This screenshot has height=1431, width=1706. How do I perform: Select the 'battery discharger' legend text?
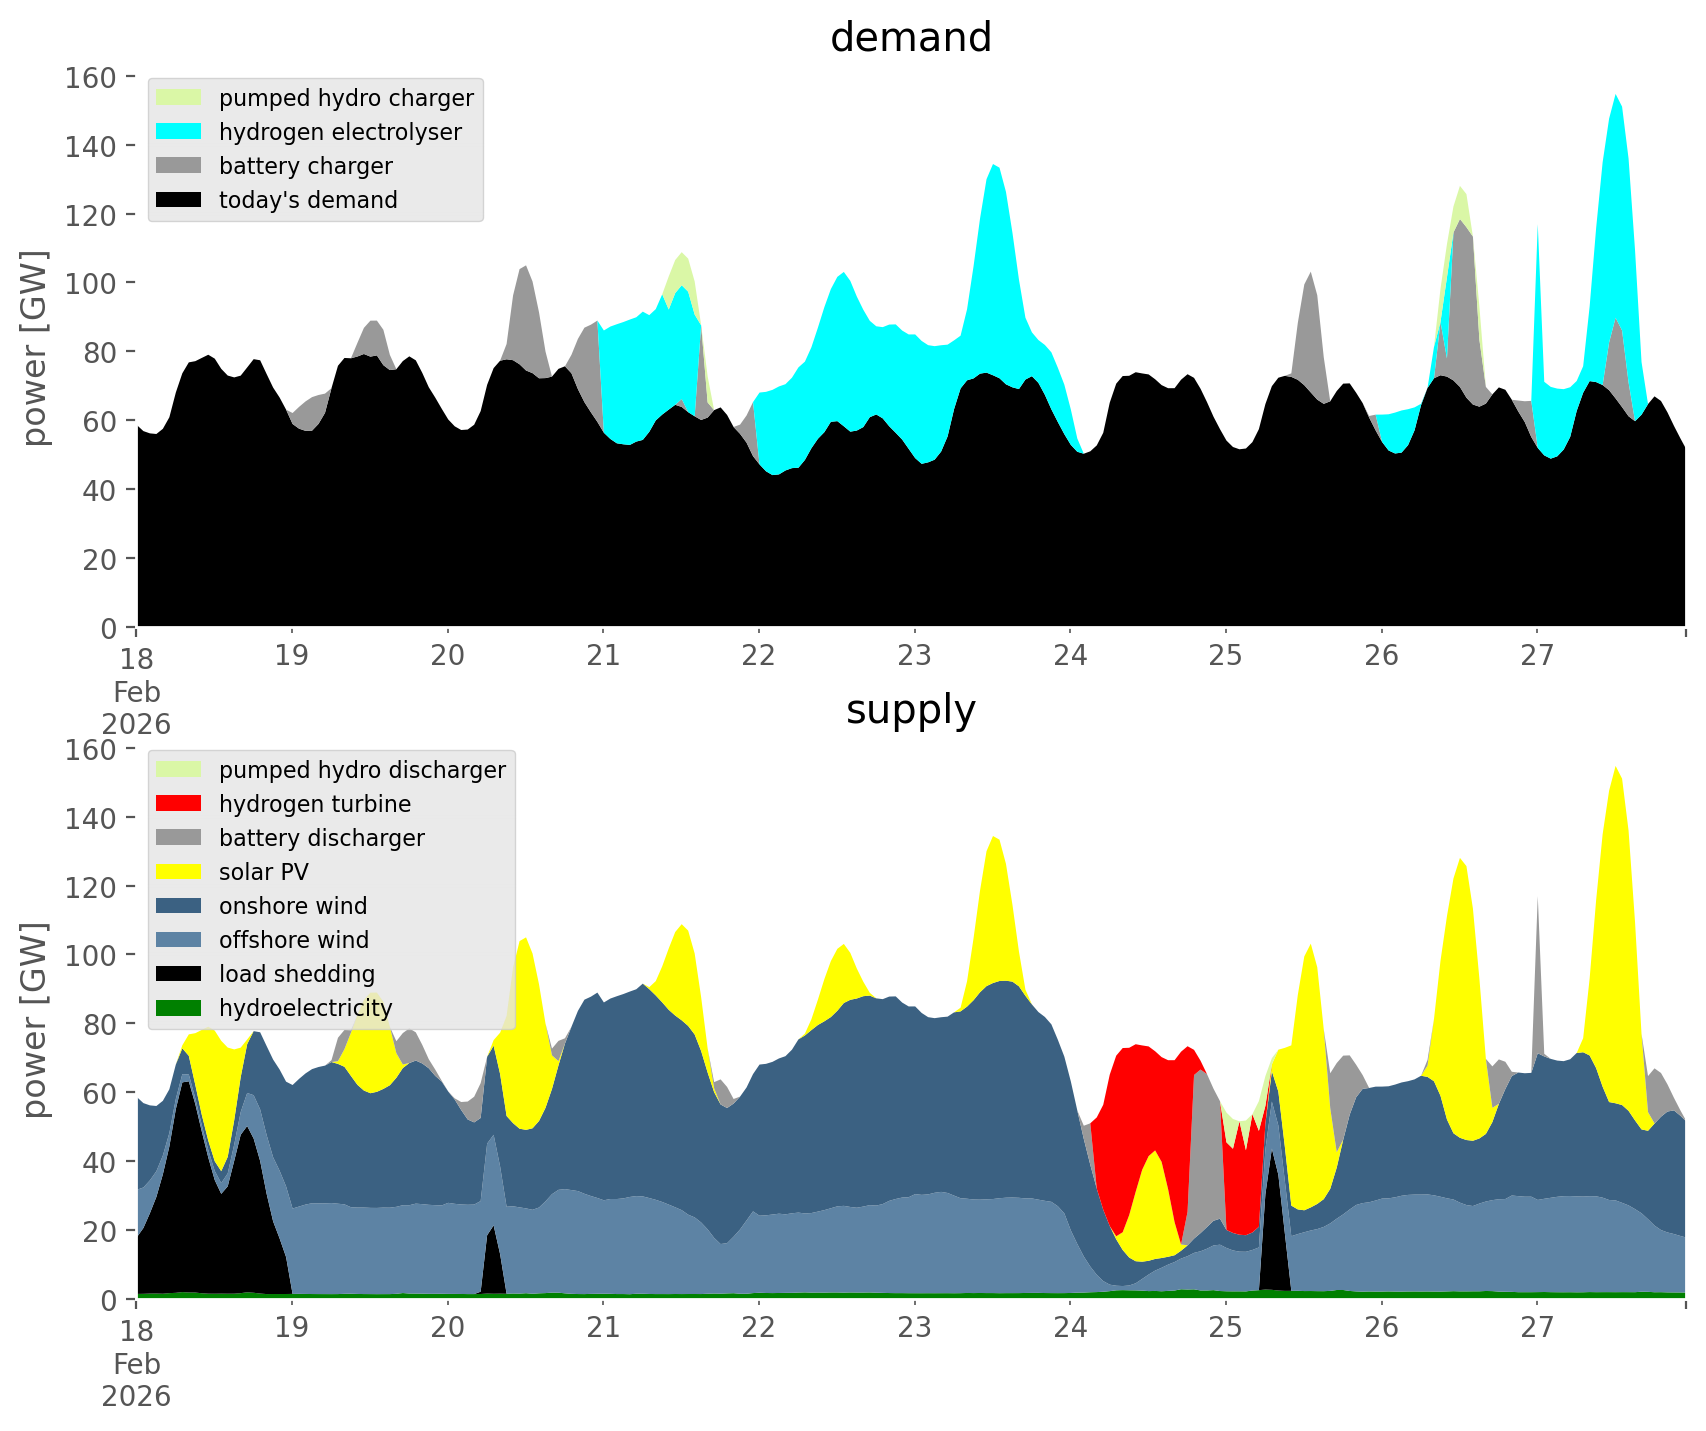pos(321,838)
